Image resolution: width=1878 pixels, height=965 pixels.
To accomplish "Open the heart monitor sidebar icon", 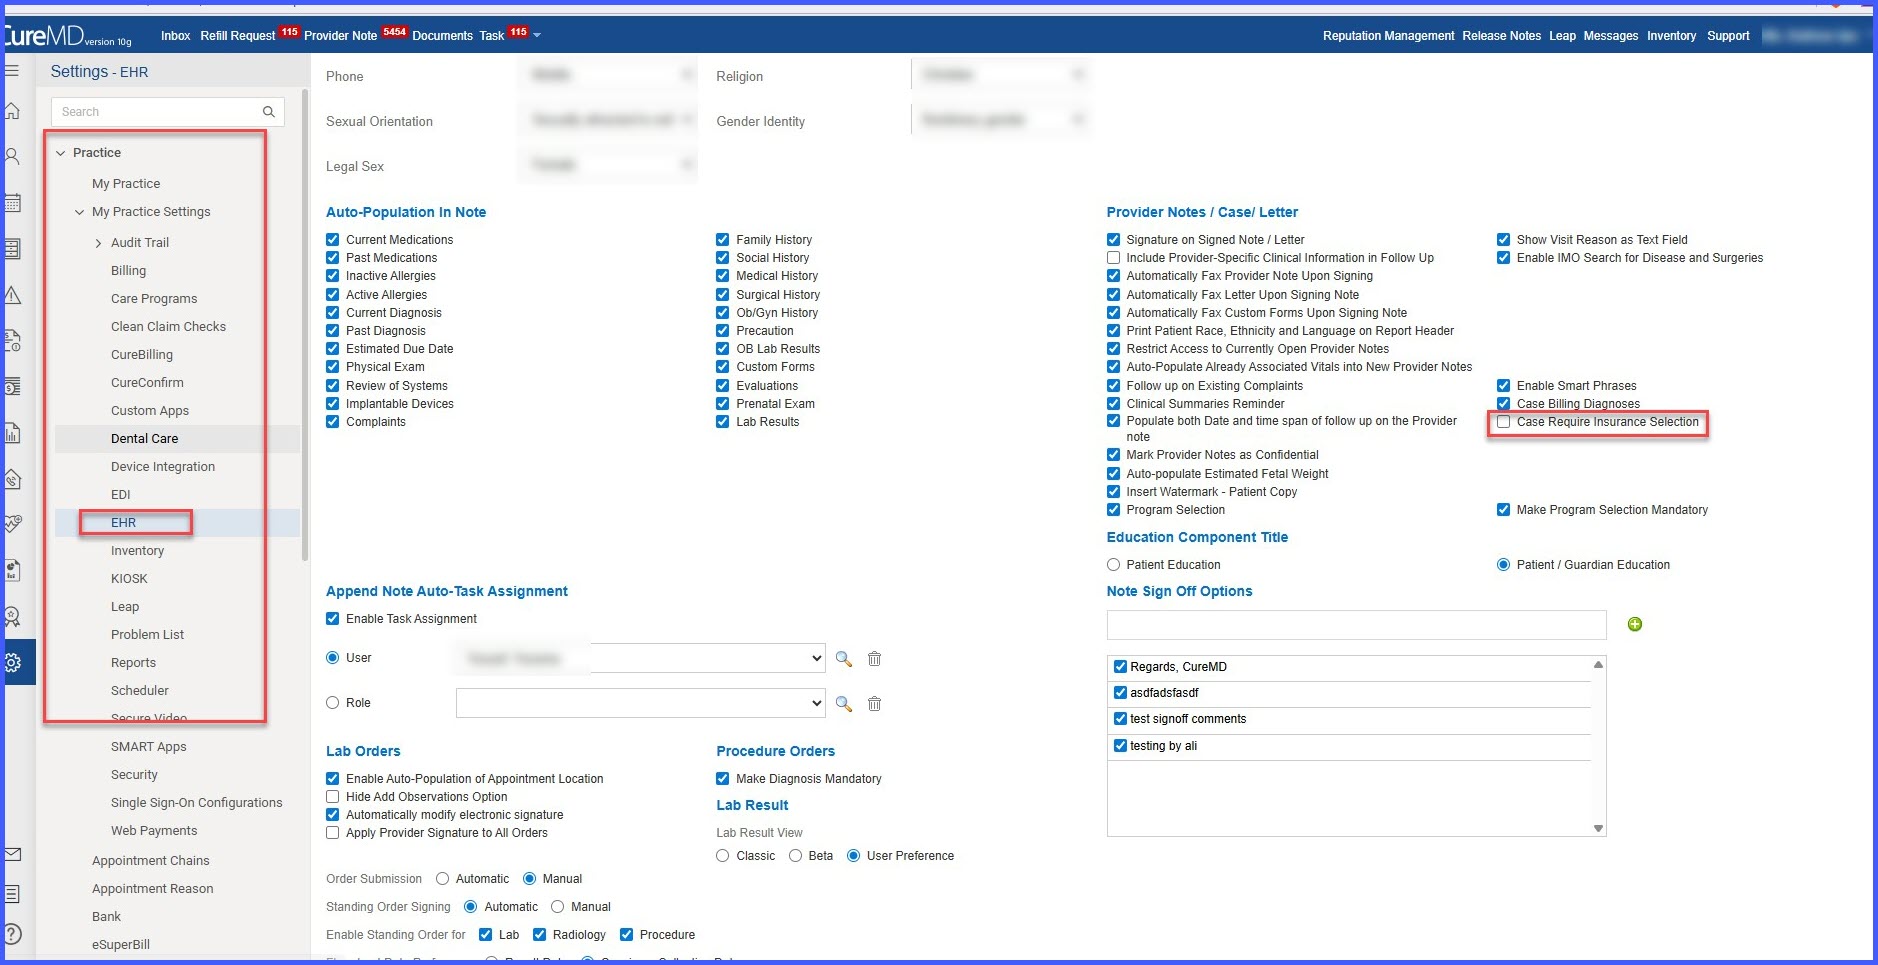I will click(12, 523).
